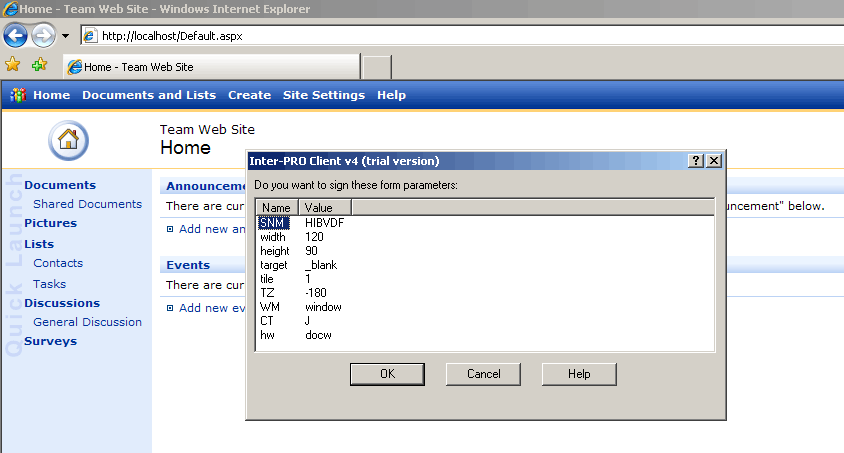This screenshot has width=844, height=453.
Task: Click the dialog's question mark help button
Action: [x=695, y=160]
